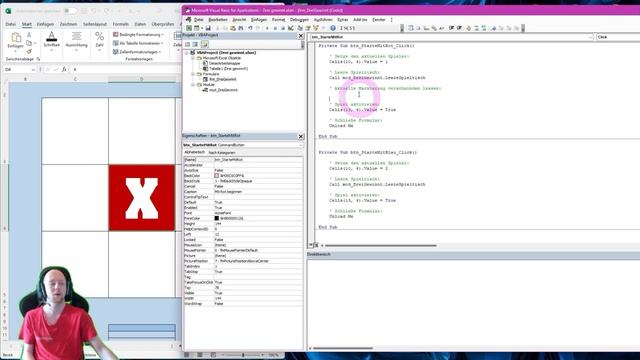
Task: Open the Ausführen menu in VBA editor
Action: point(323,20)
